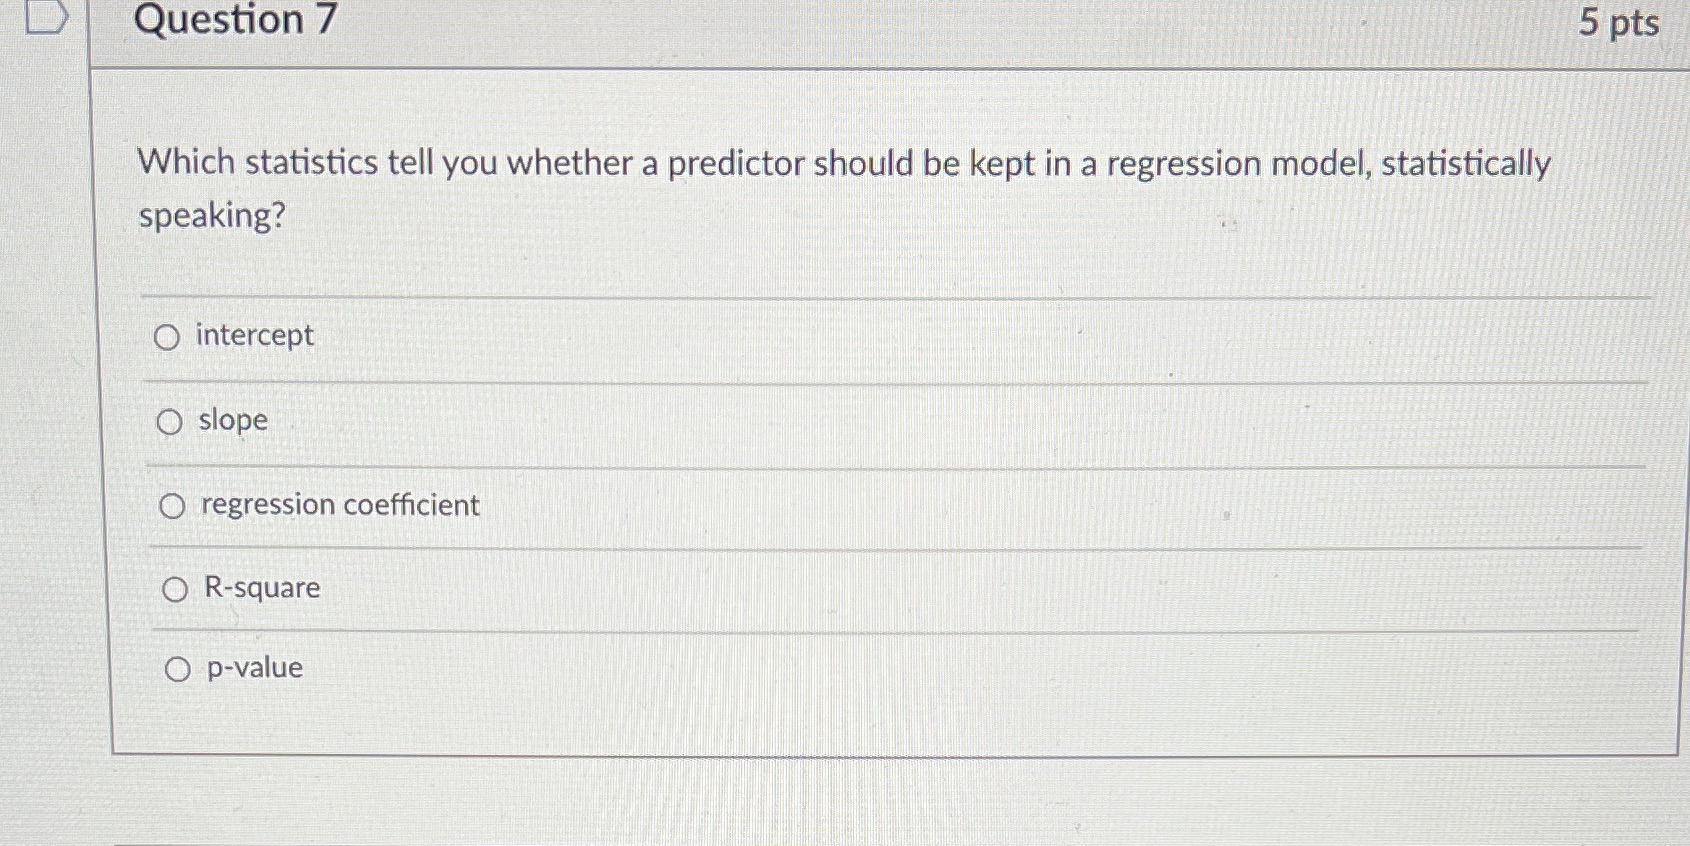1690x846 pixels.
Task: Click the R-square option label
Action: tap(262, 588)
